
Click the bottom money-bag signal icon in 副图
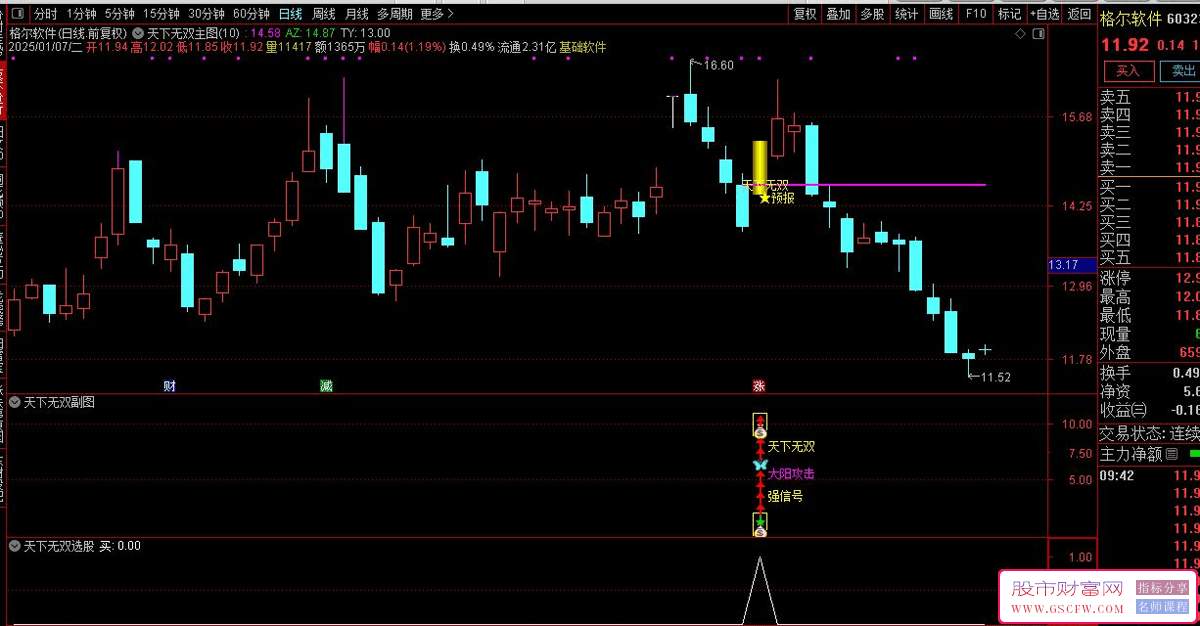pos(760,532)
